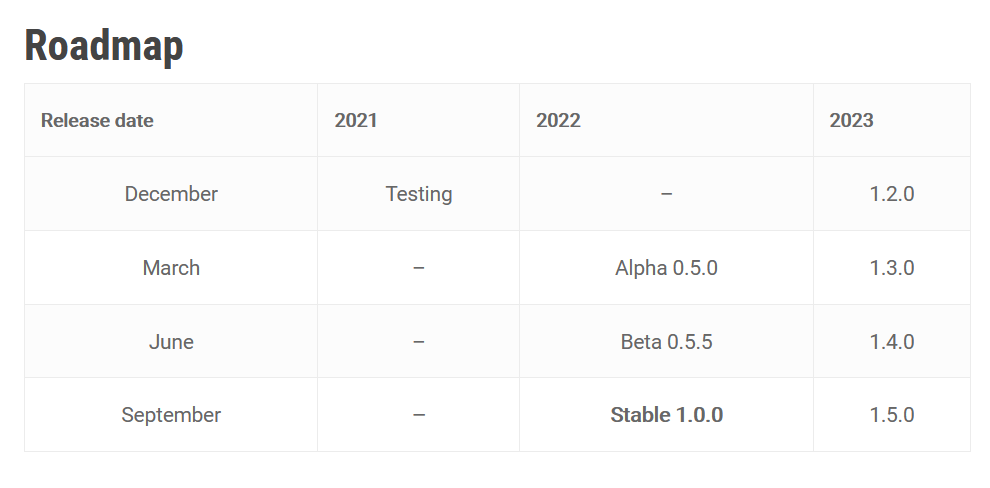Select the March row label
The height and width of the screenshot is (488, 990).
171,268
